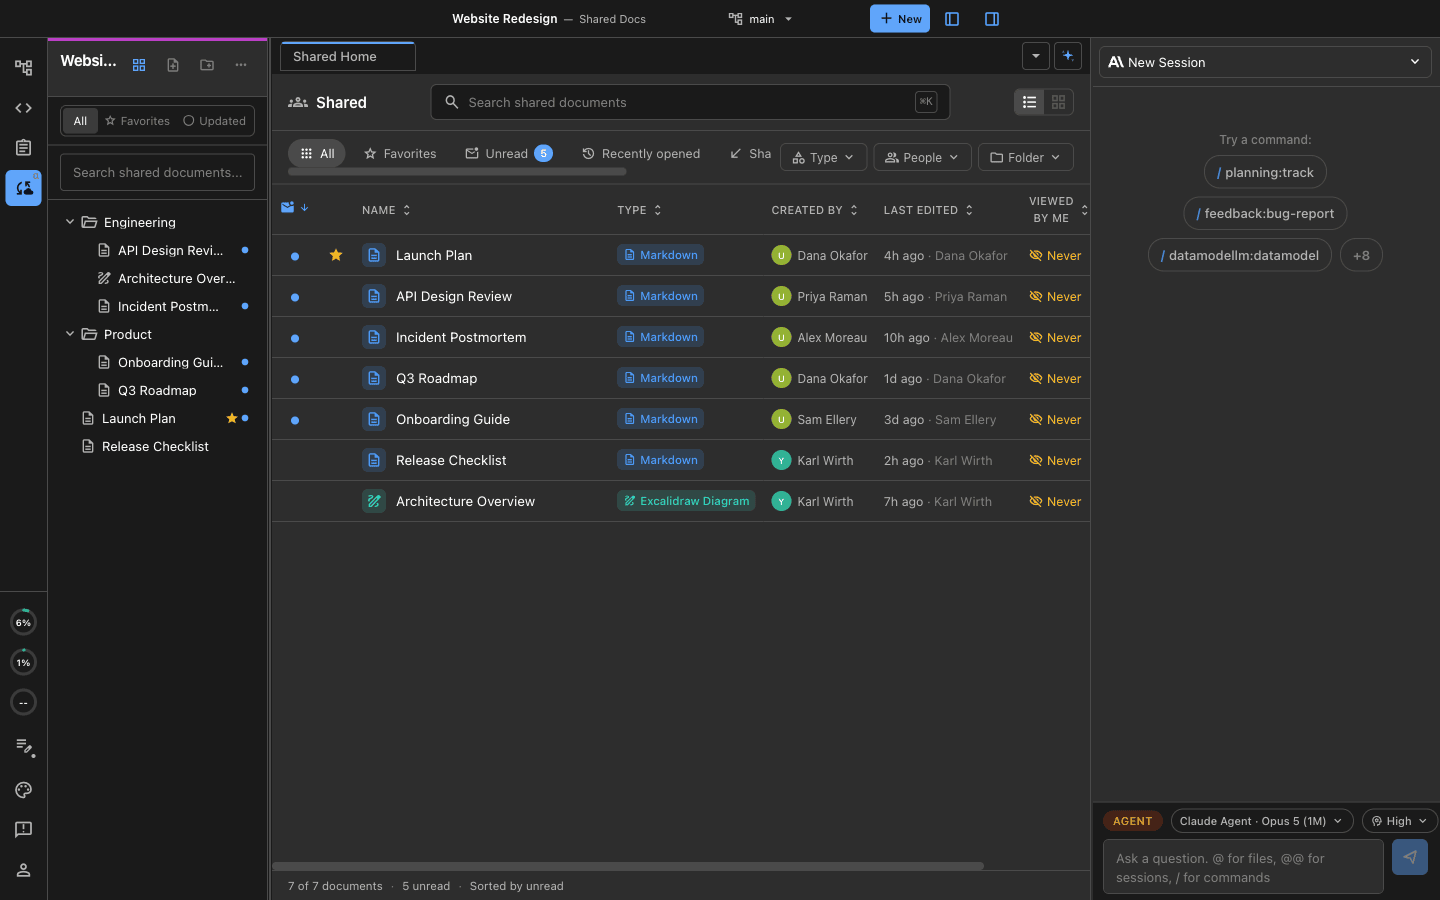Focus the main Search shared documents field
1440x900 pixels.
[690, 102]
